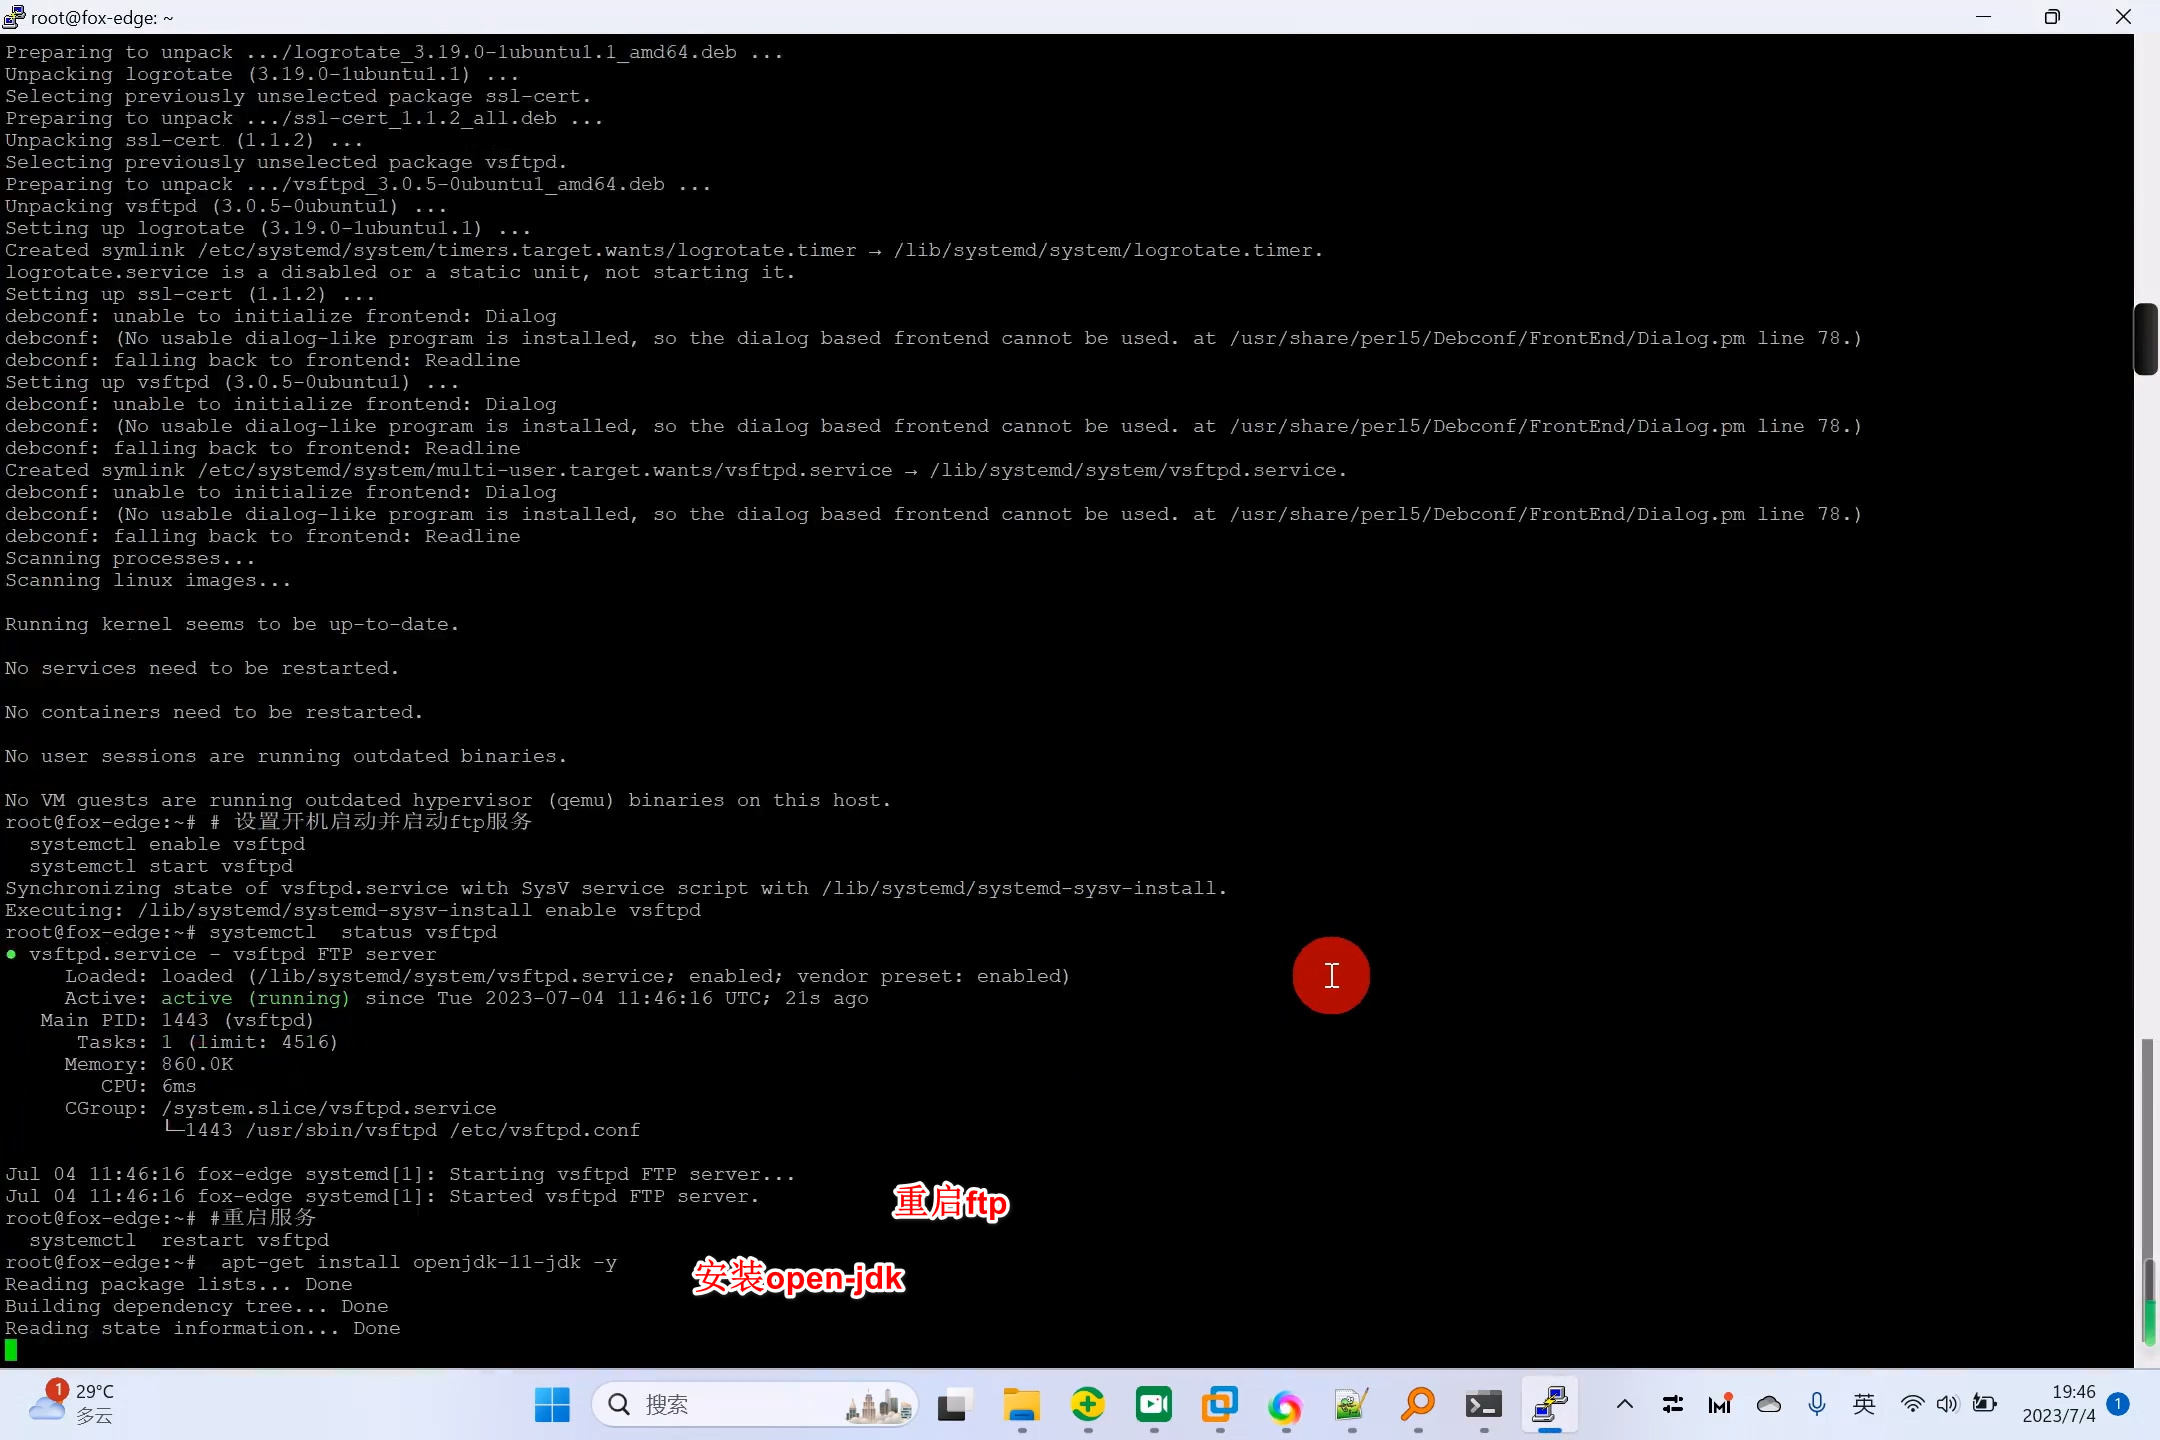
Task: Click 'systemctl restart vsftpd' line
Action: (179, 1240)
